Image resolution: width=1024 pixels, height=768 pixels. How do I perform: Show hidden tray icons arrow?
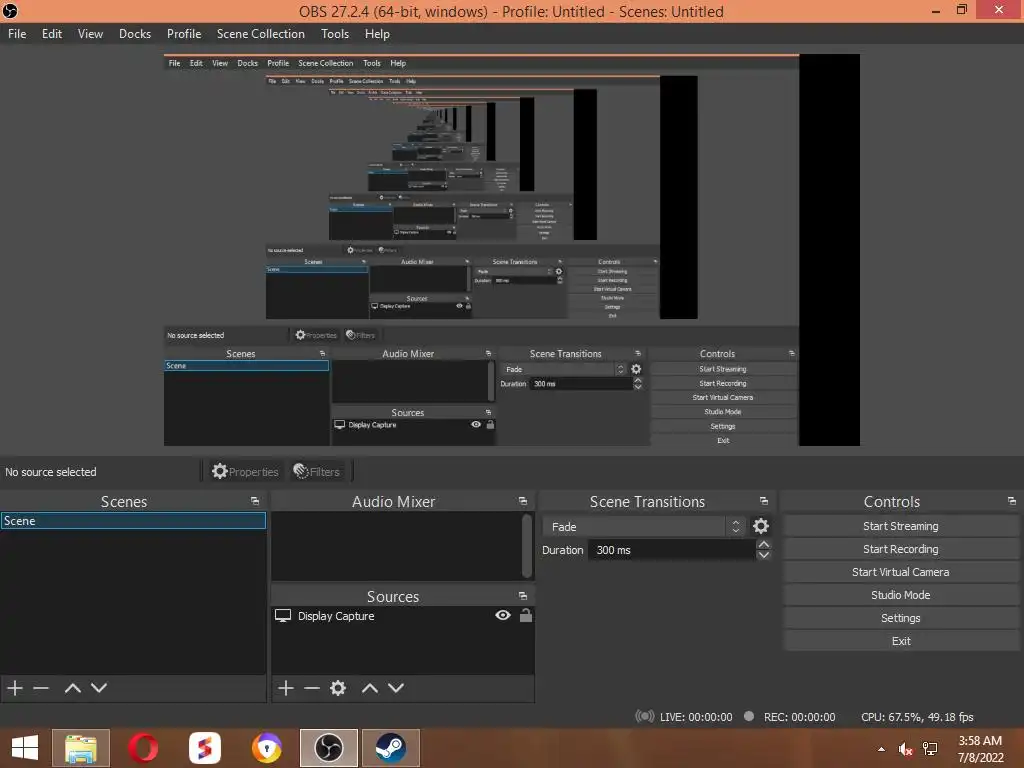point(882,749)
